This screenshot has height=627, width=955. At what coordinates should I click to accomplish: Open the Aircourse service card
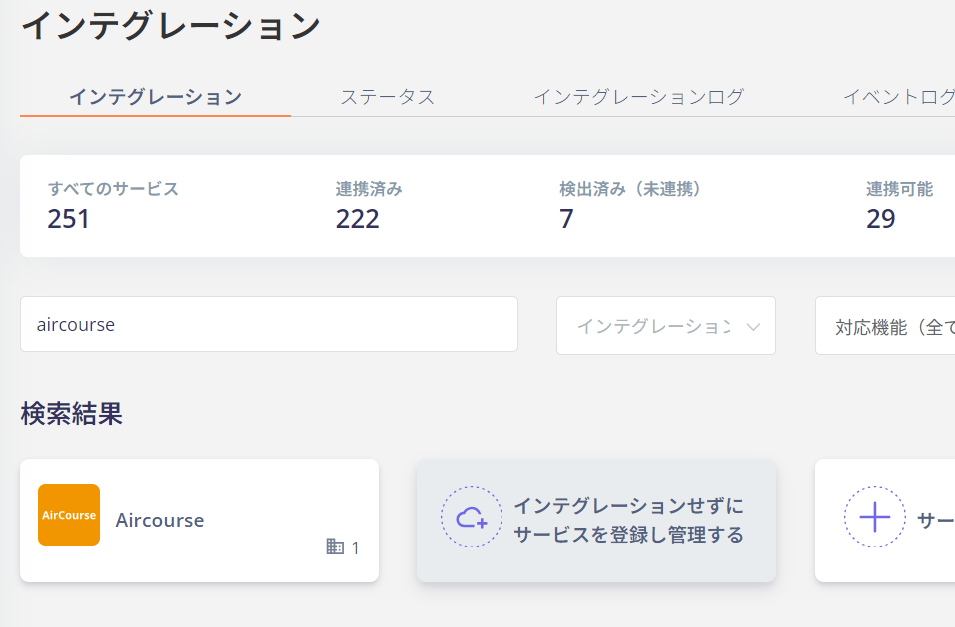200,520
